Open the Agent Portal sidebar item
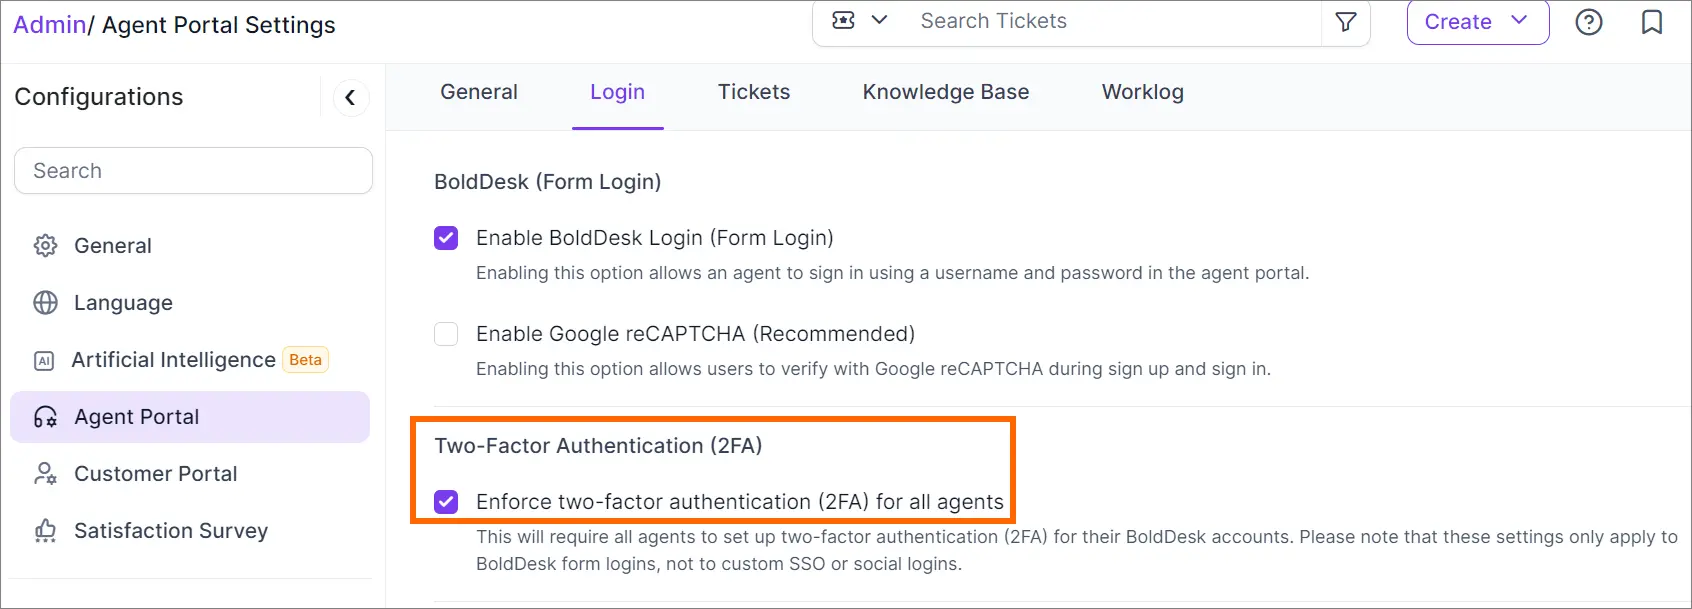Screen dimensions: 1692x609 click(190, 417)
